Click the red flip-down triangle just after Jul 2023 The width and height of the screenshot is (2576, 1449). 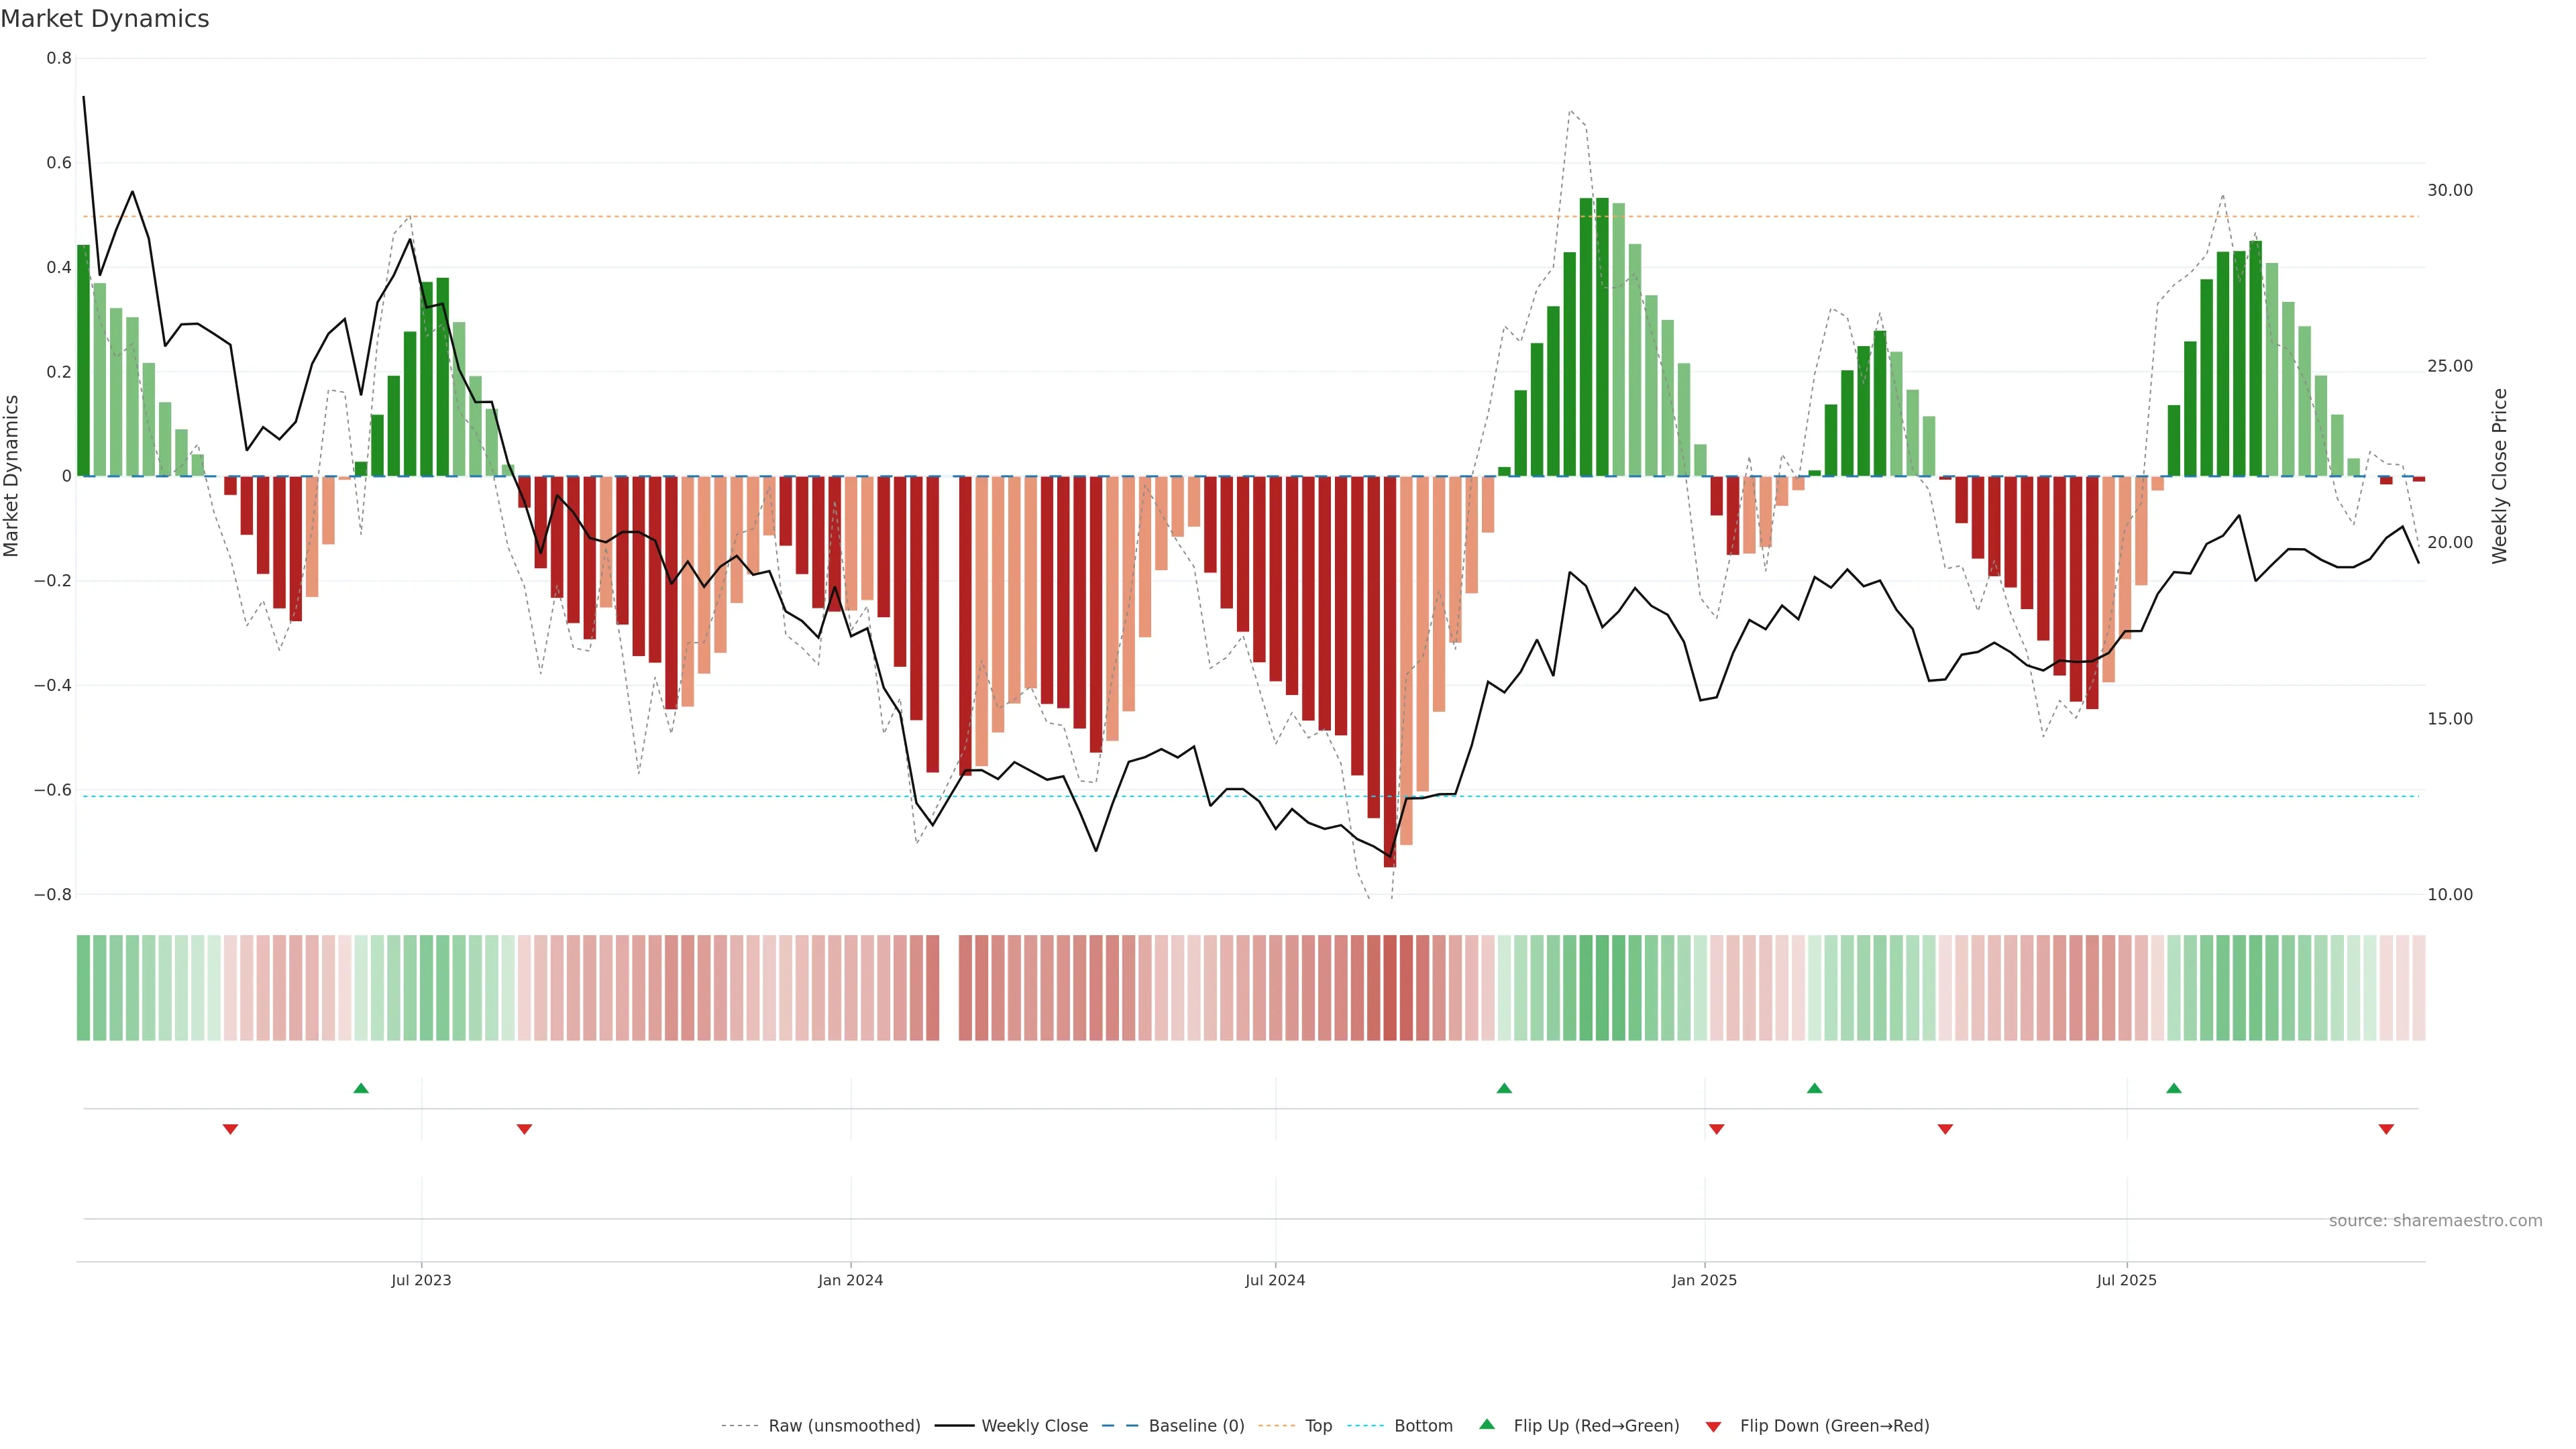(x=524, y=1129)
